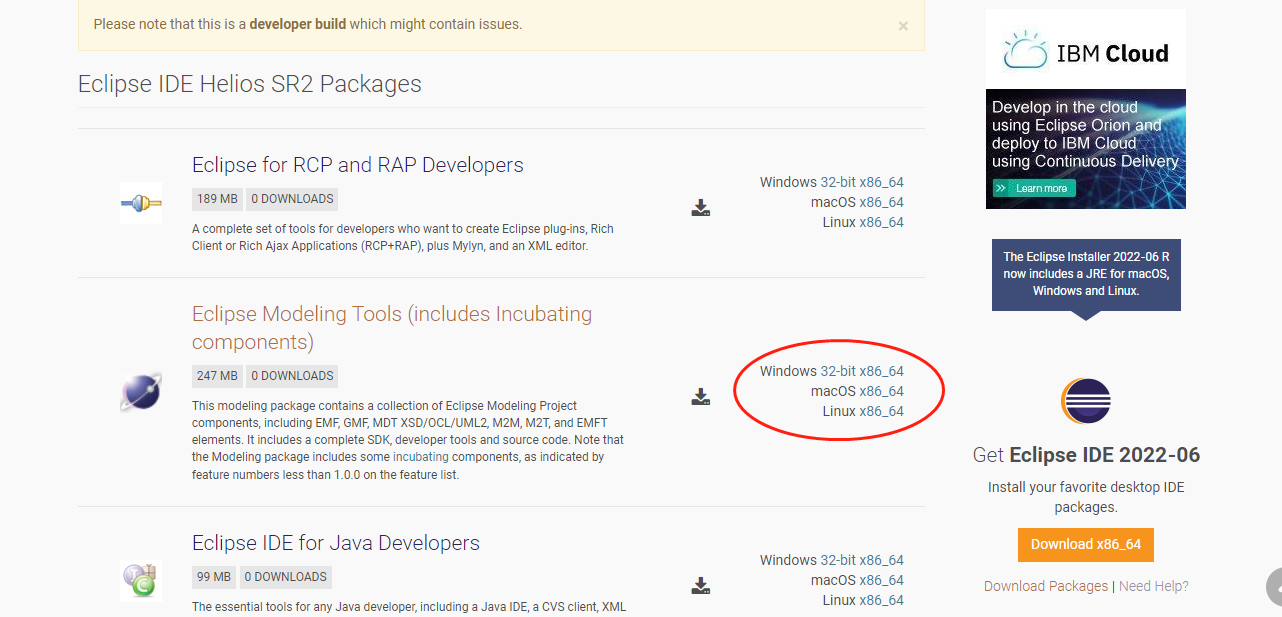
Task: Click Learn more in the IBM ad
Action: (1034, 188)
